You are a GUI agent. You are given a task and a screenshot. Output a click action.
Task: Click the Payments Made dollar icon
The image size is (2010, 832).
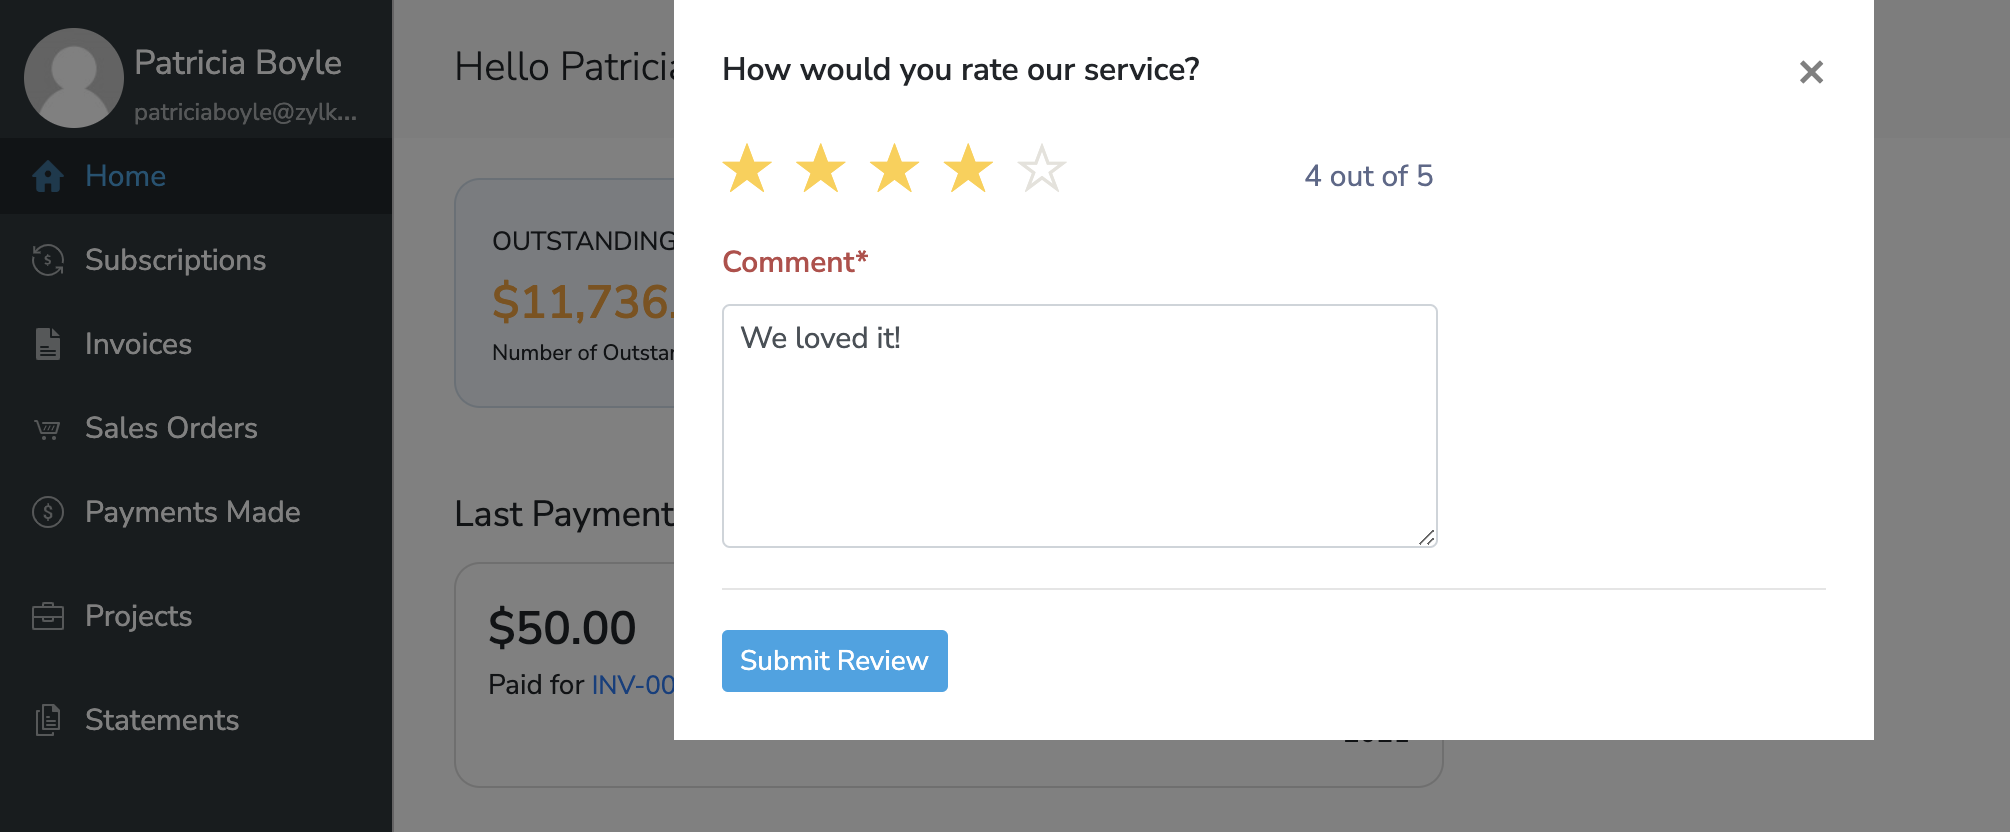[x=48, y=512]
